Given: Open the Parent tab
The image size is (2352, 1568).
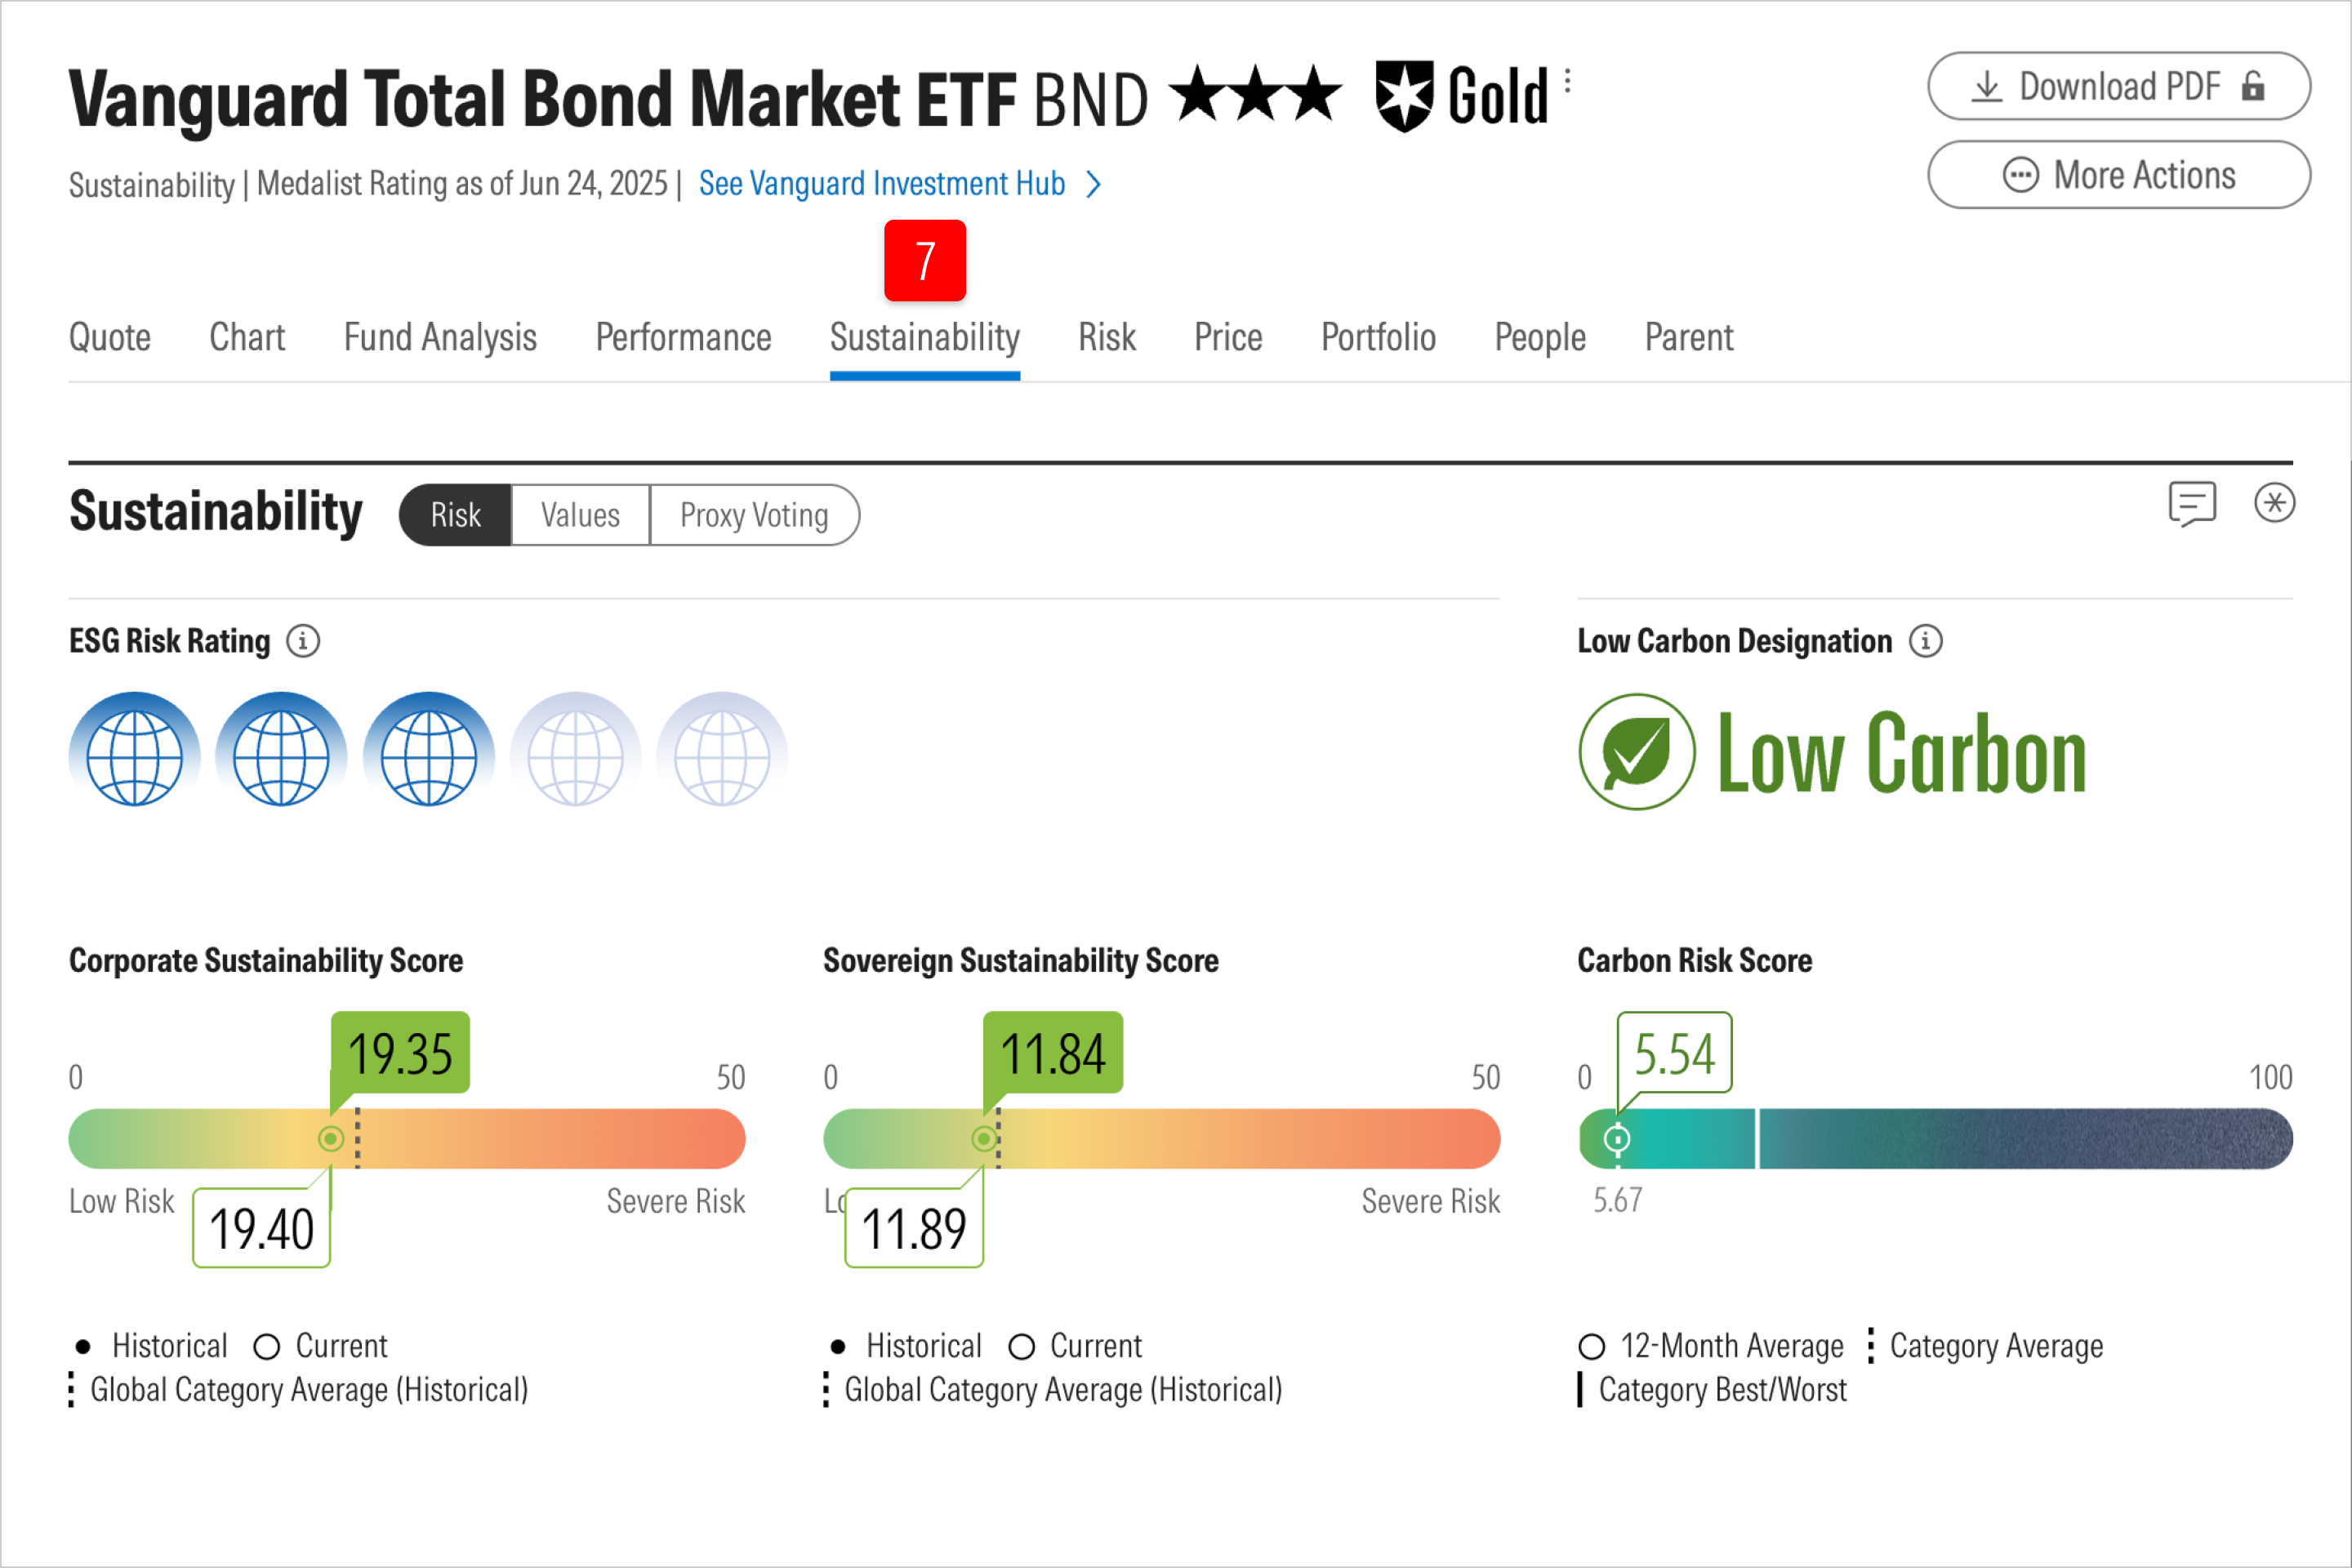Looking at the screenshot, I should pyautogui.click(x=1689, y=337).
